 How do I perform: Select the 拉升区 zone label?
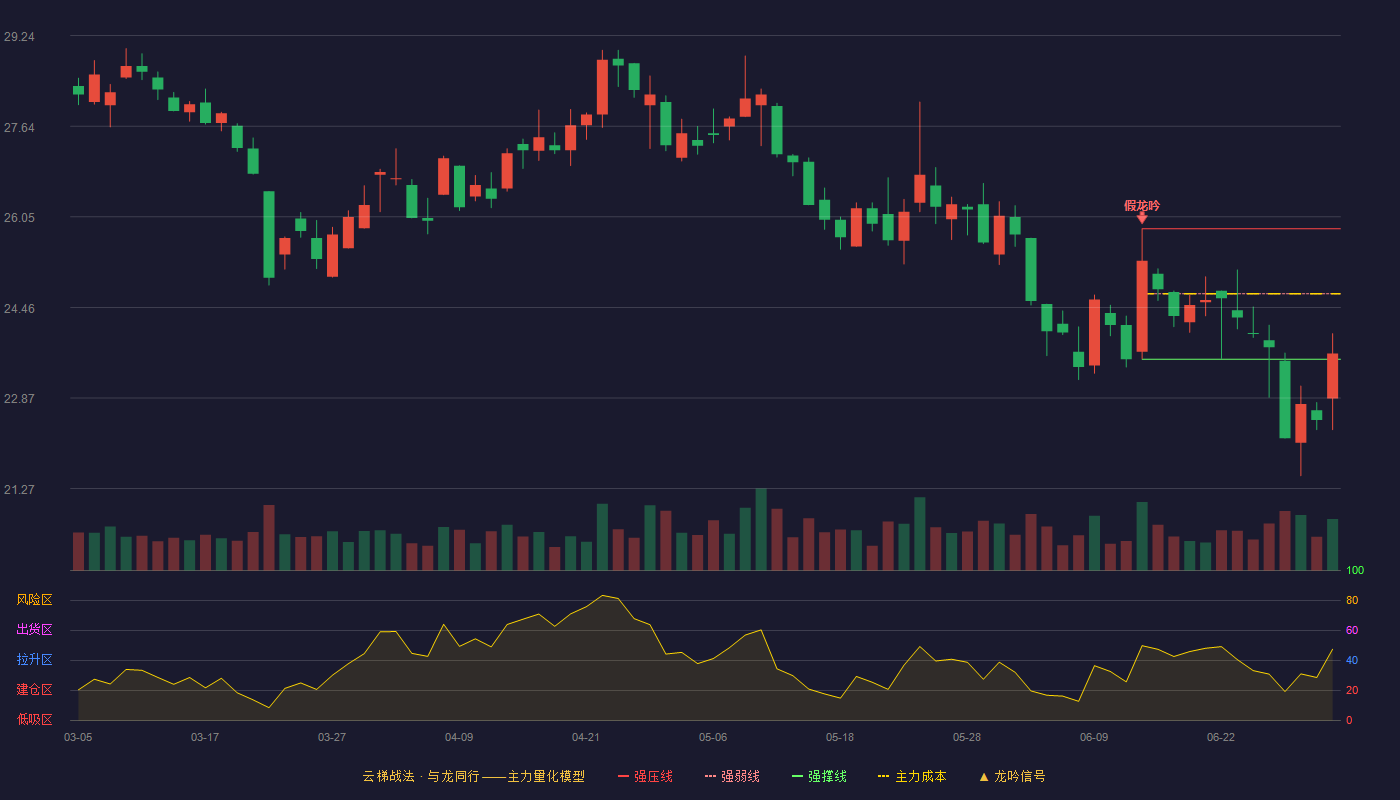(x=34, y=660)
